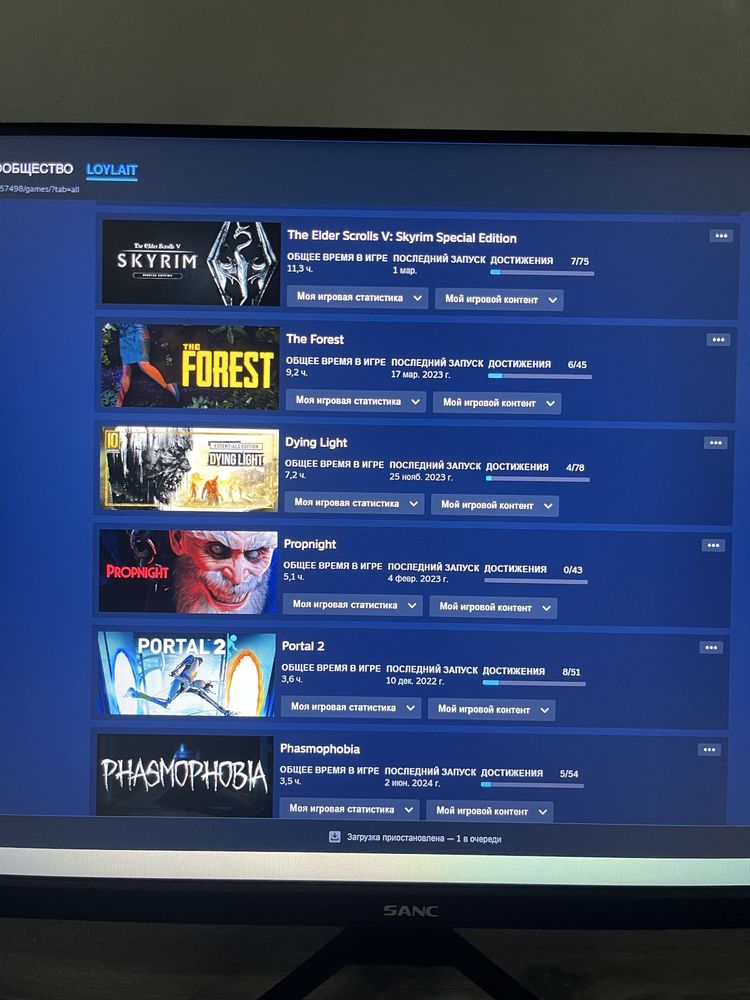Open the Dying Light title link

[316, 443]
